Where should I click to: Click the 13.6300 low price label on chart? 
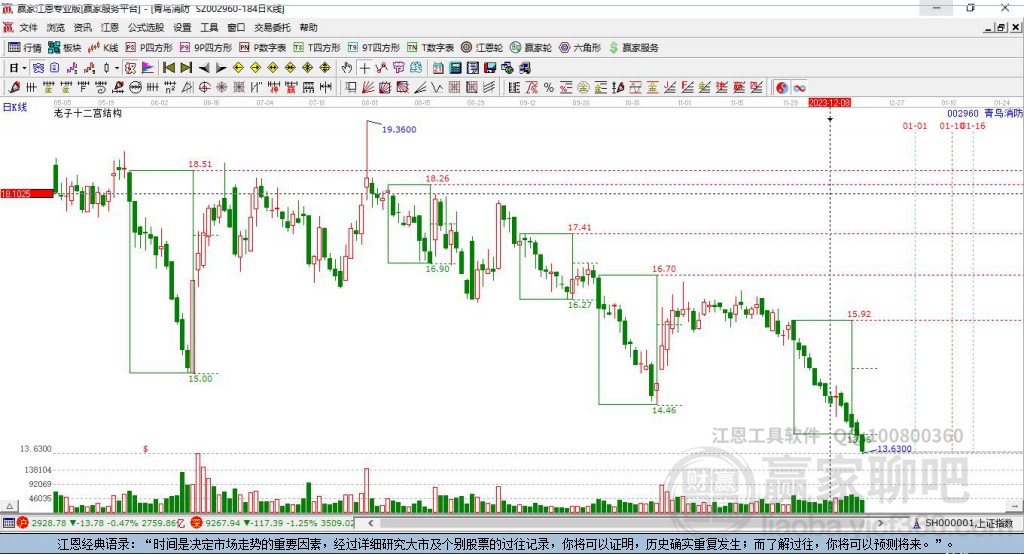click(x=894, y=449)
